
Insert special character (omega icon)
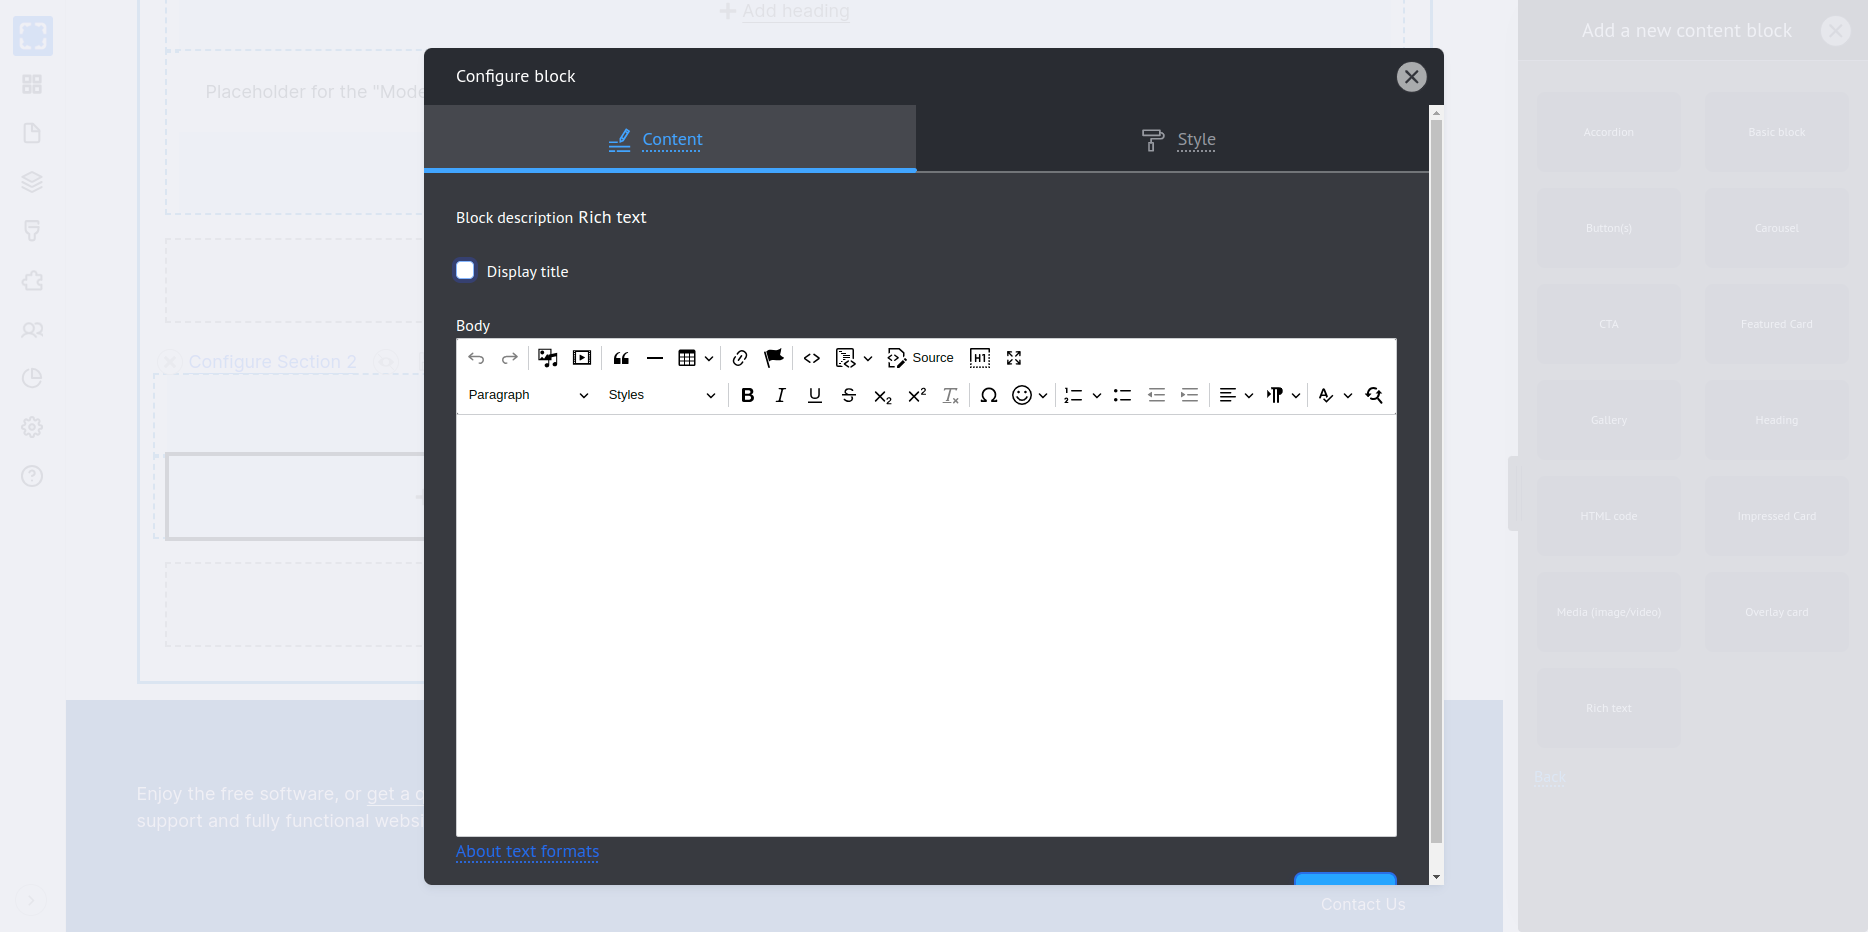(988, 395)
